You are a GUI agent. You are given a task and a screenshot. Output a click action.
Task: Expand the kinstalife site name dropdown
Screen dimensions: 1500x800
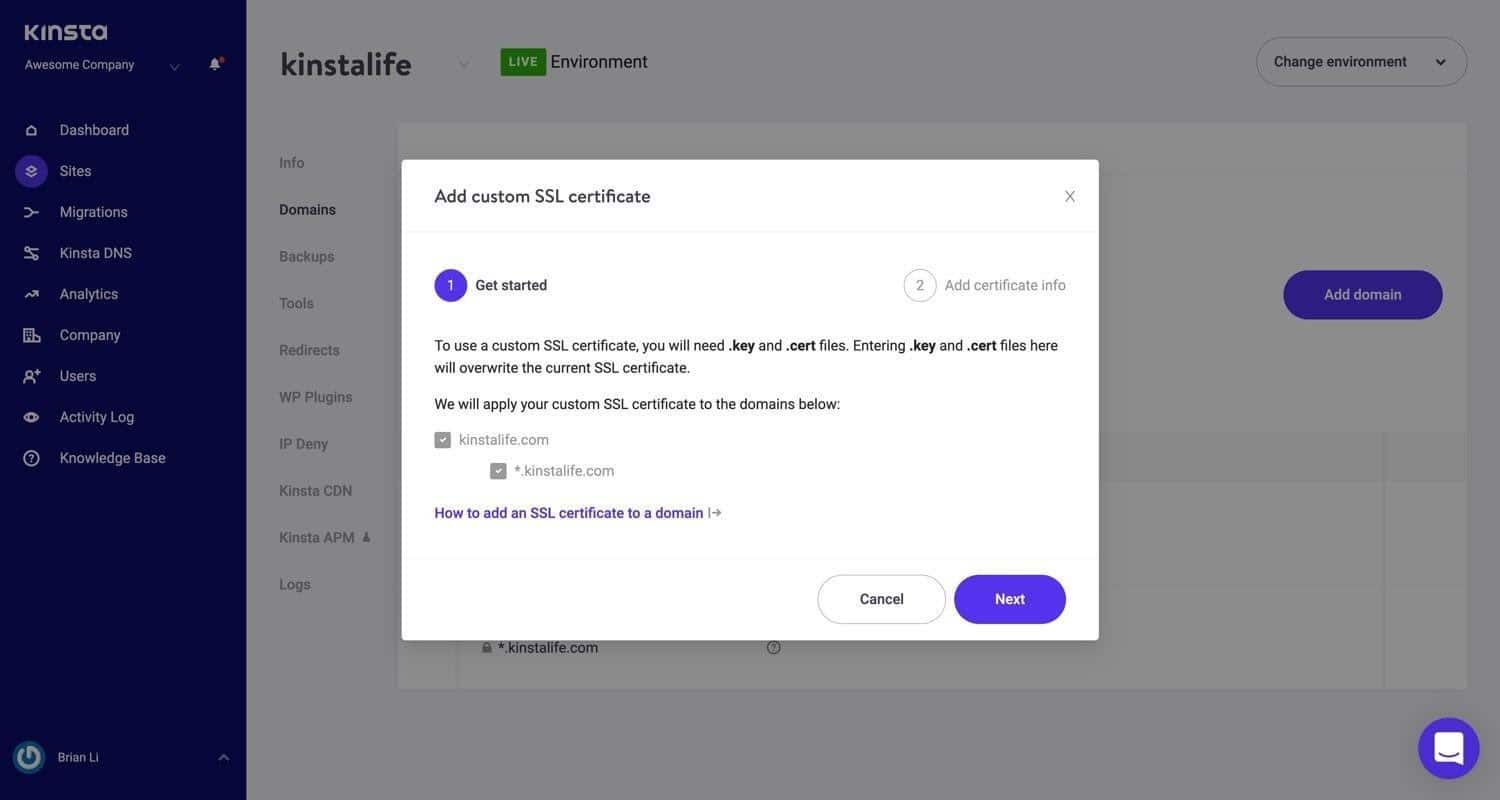point(461,62)
